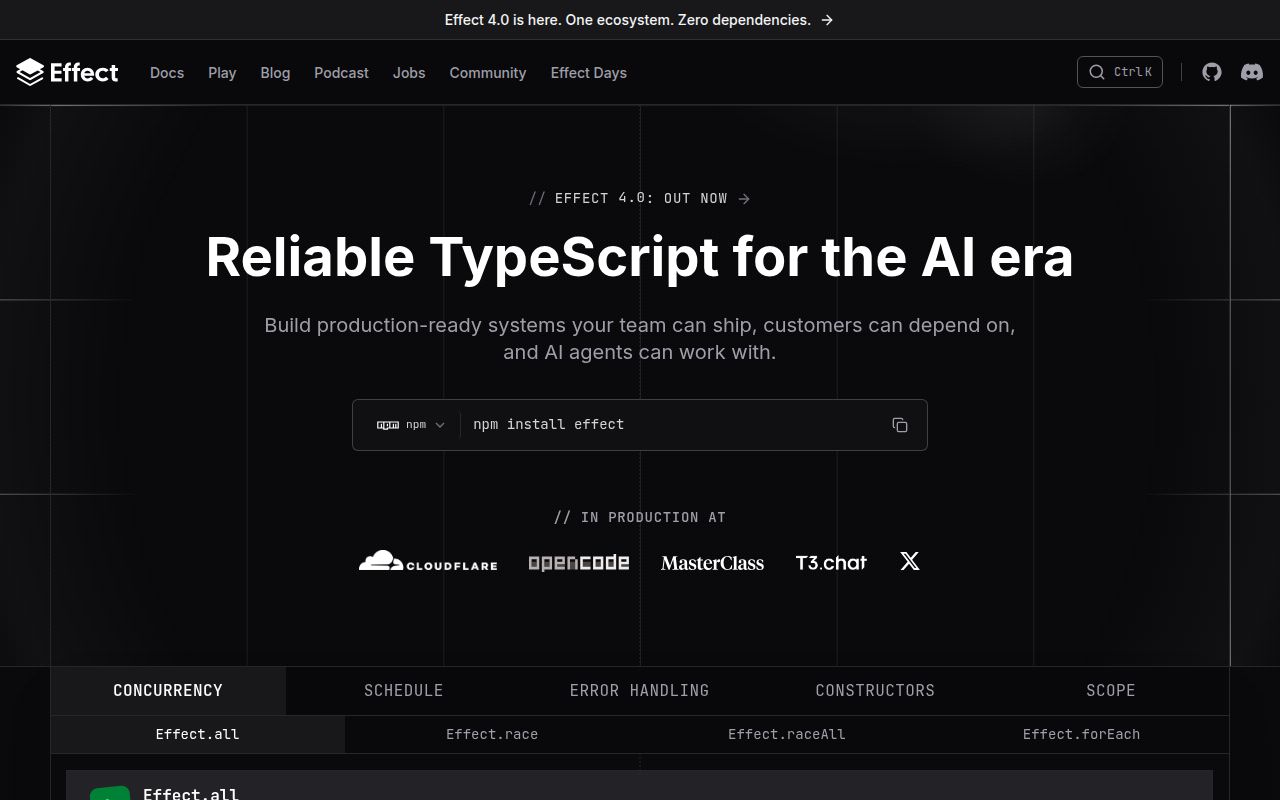Open Effect Days page
1280x800 pixels.
589,73
